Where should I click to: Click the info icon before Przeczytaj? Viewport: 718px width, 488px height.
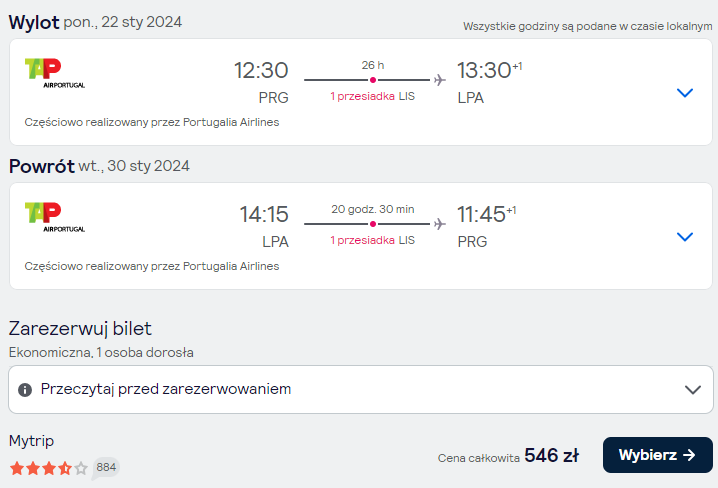[x=25, y=390]
